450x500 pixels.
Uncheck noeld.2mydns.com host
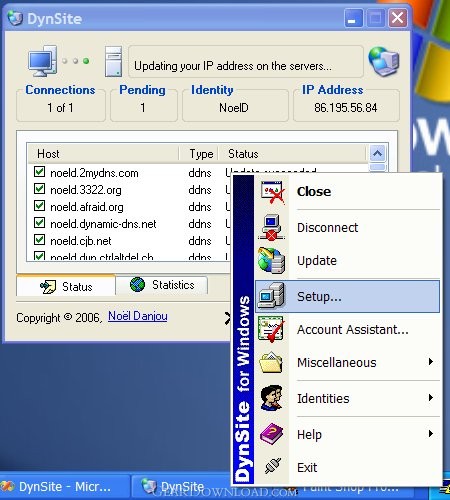coord(39,172)
